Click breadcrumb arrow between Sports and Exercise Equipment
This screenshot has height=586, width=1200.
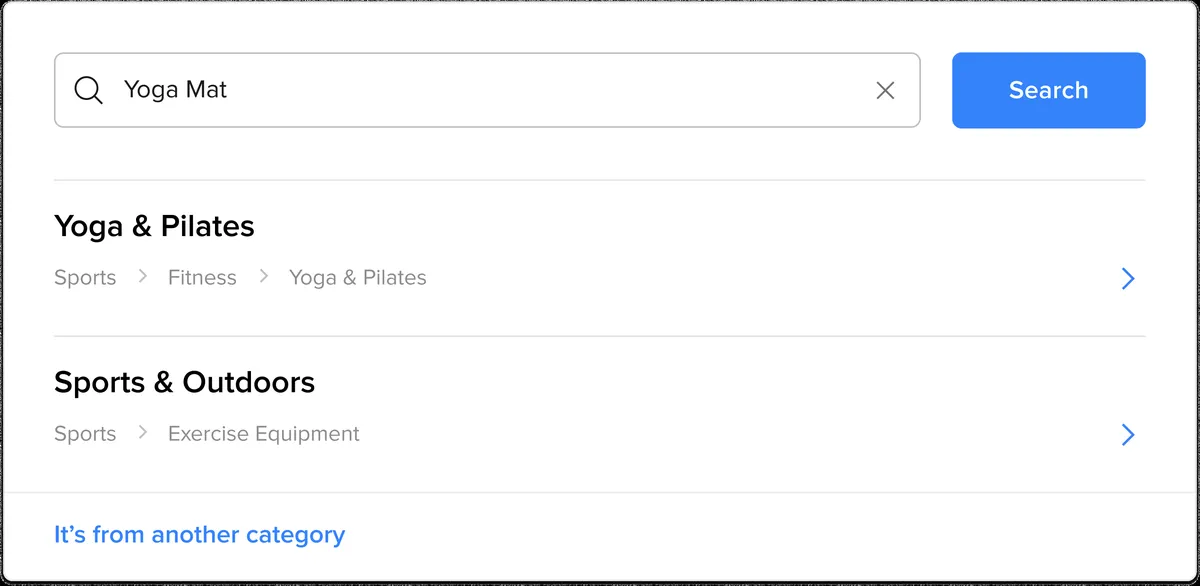[143, 432]
